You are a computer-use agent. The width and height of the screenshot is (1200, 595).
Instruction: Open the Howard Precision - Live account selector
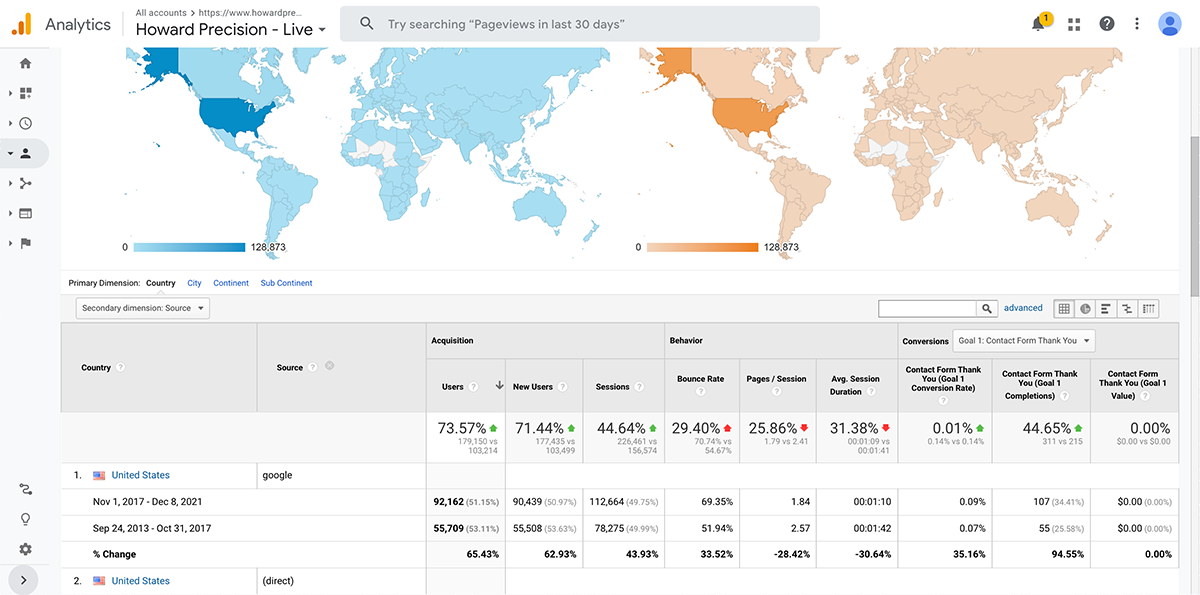[x=231, y=30]
